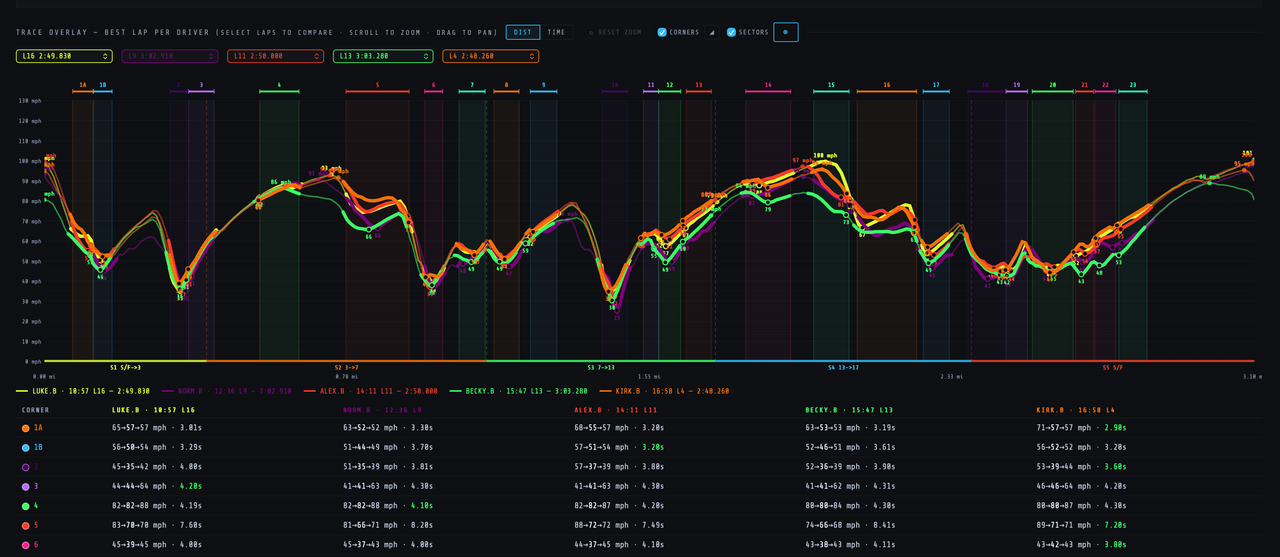This screenshot has width=1280, height=557.
Task: Toggle LUKE.B trace in the legend
Action: tap(83, 391)
